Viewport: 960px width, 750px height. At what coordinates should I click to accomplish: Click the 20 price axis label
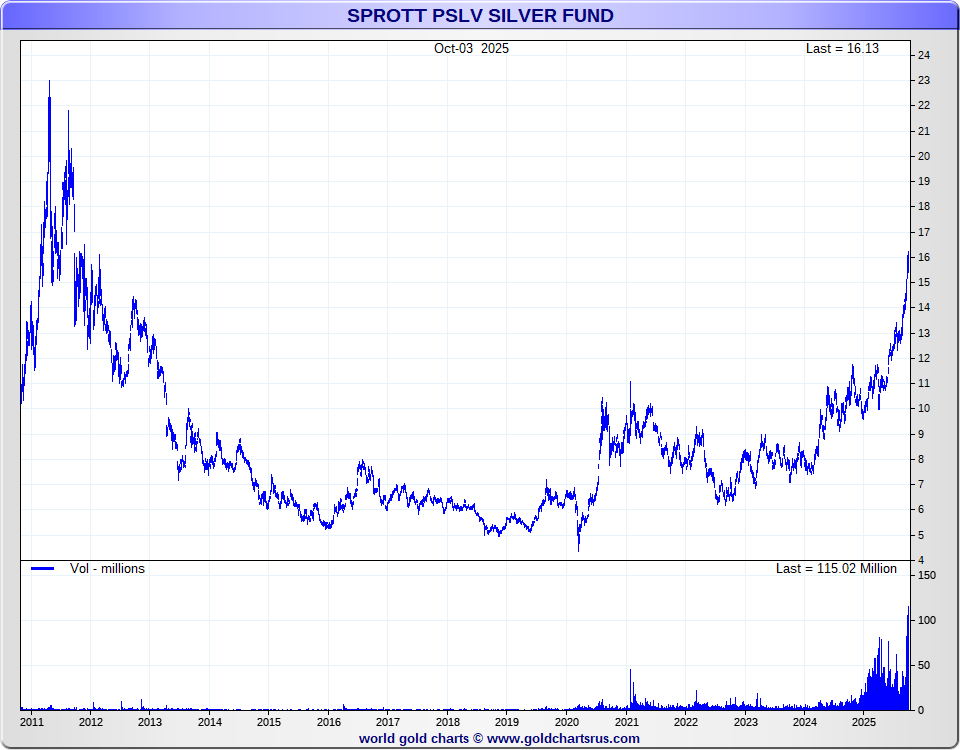(924, 156)
